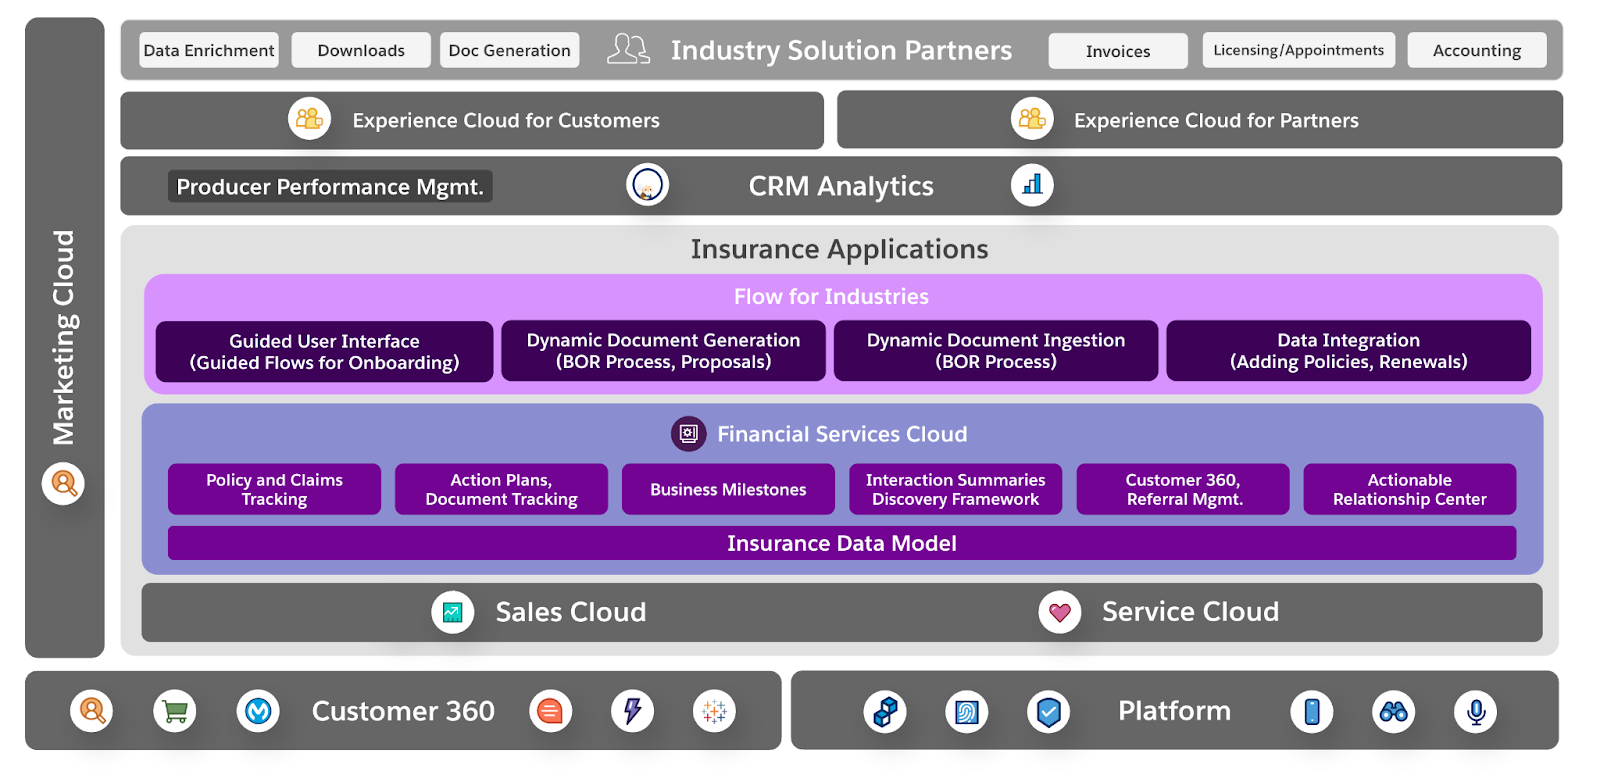Select the Doc Generation box
Image resolution: width=1600 pixels, height=782 pixels.
tap(510, 50)
